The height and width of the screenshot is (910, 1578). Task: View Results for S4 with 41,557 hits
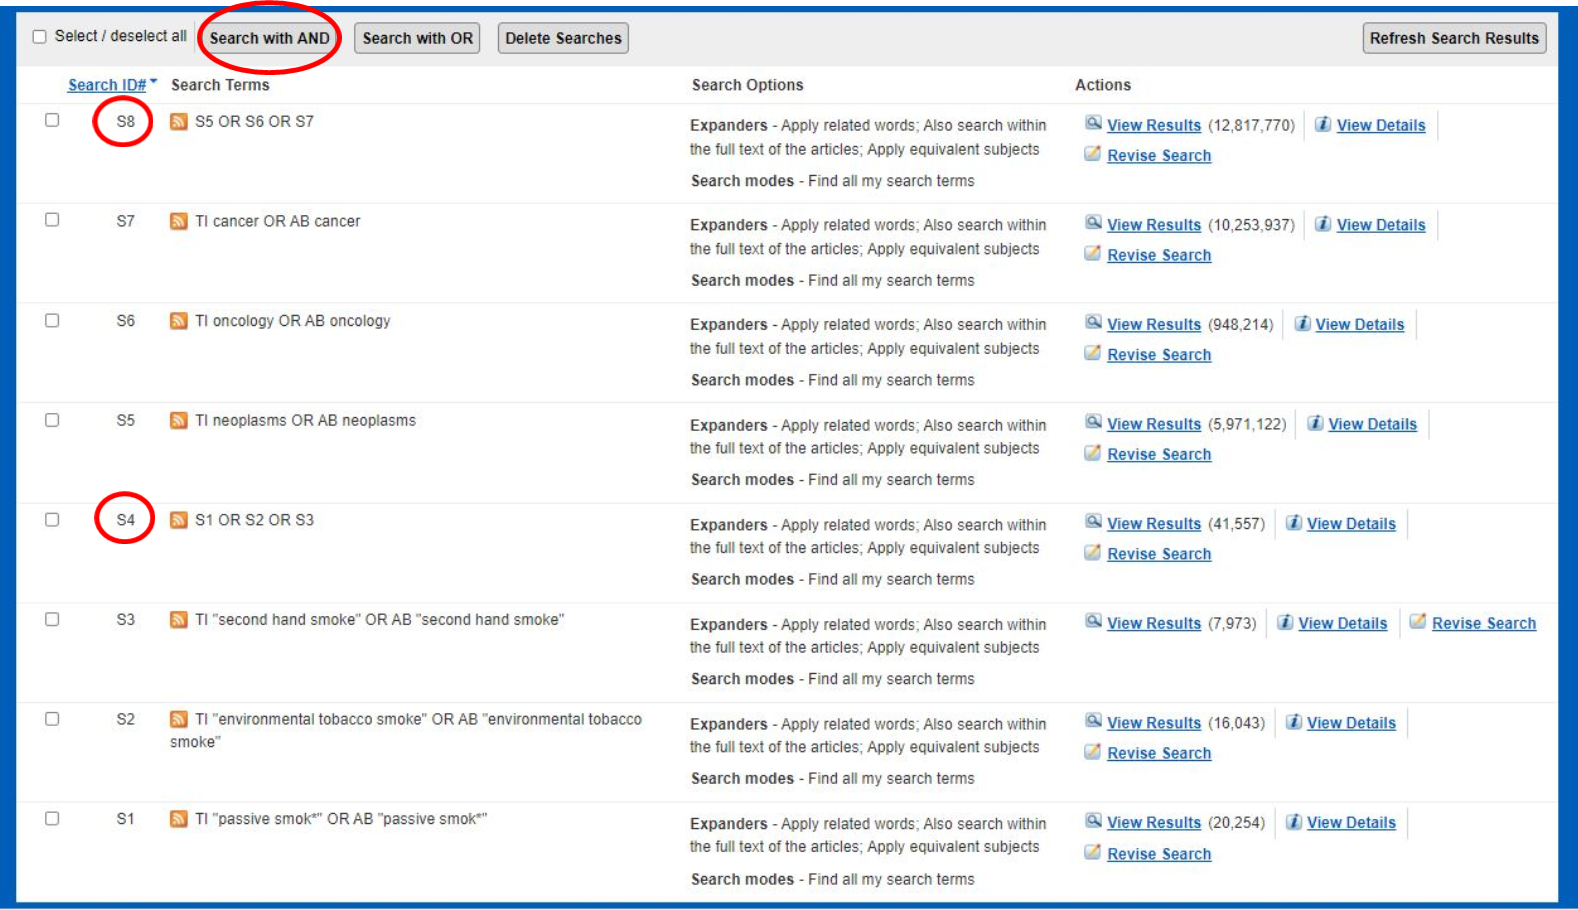[x=1154, y=523]
